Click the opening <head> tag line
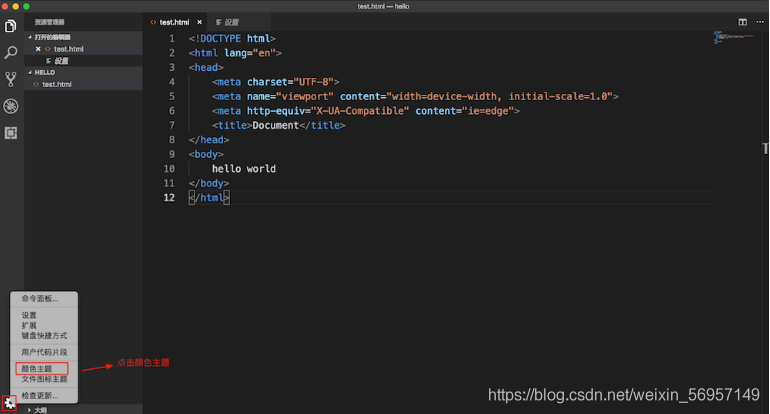 (206, 67)
